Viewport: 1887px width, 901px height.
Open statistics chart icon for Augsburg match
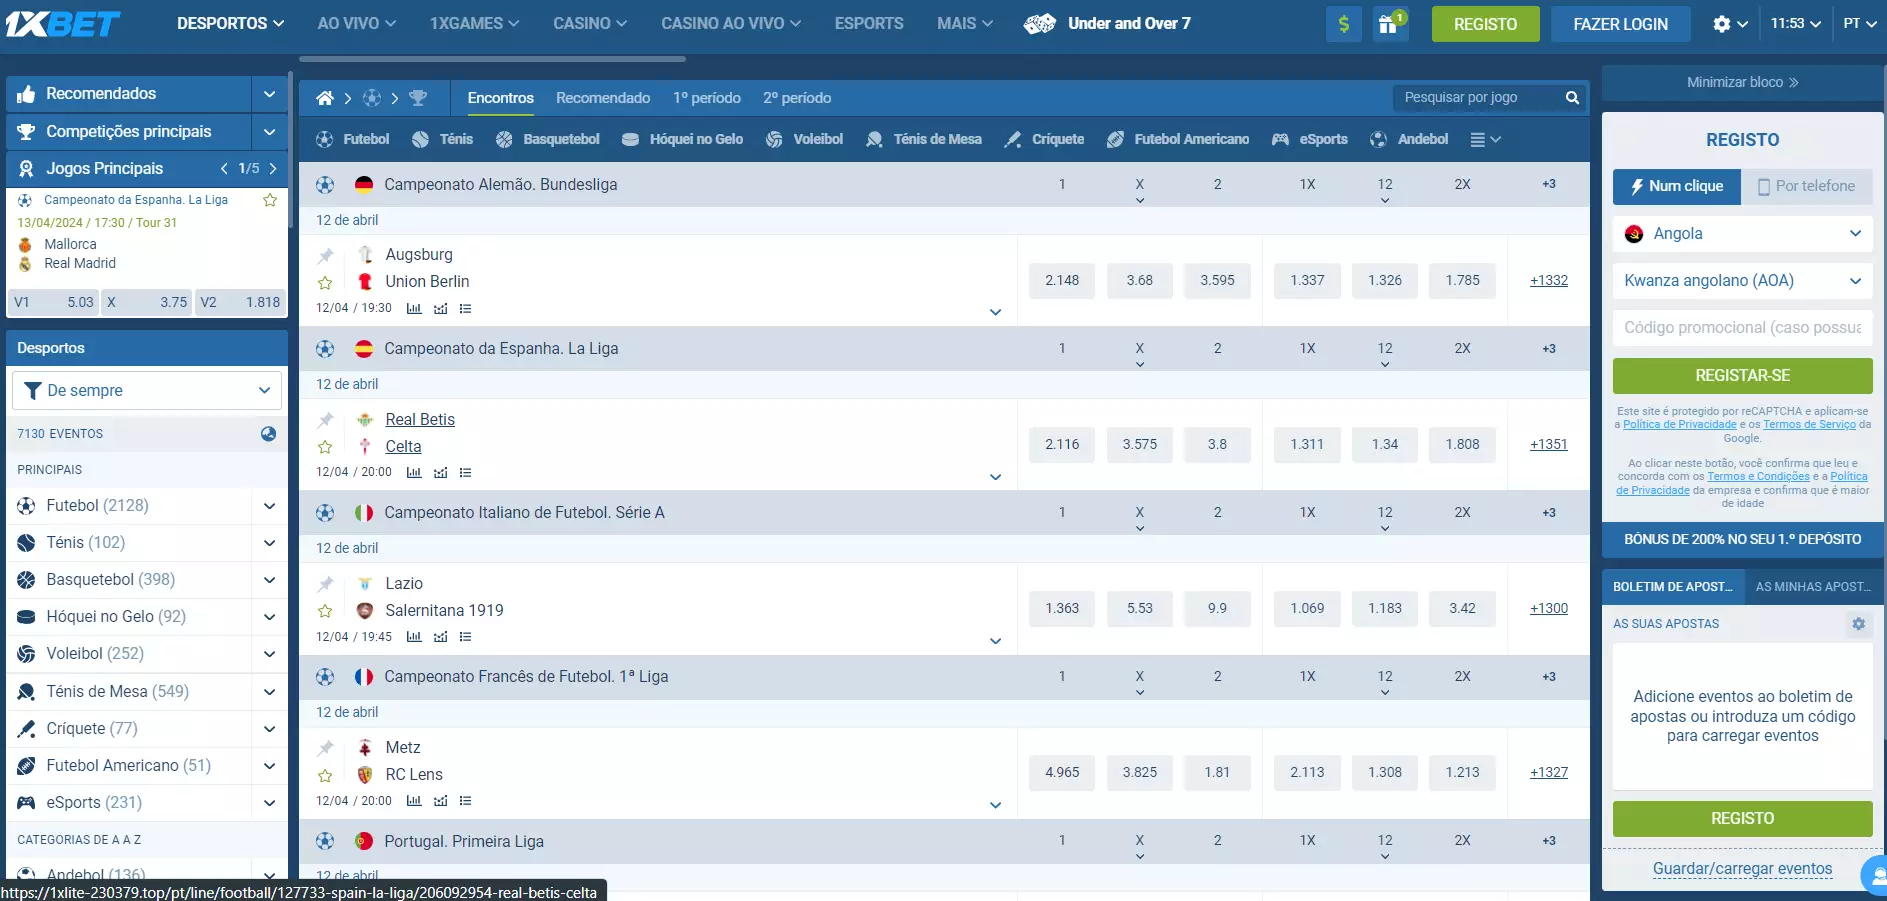pos(414,309)
